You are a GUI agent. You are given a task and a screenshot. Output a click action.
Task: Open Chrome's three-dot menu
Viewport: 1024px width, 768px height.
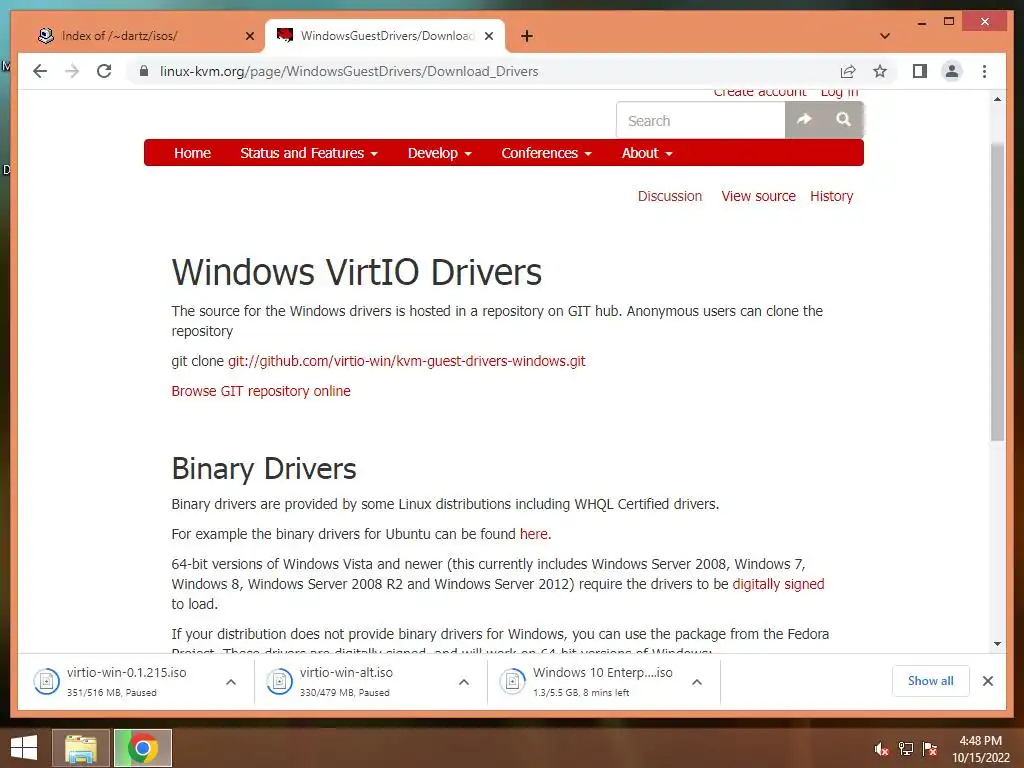[x=984, y=71]
